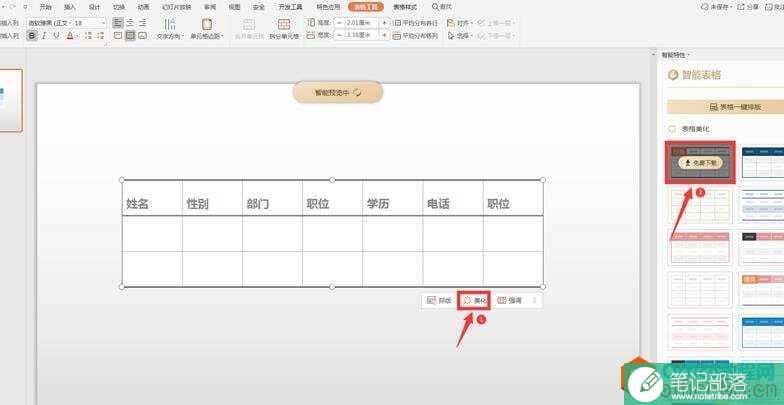Open the 对齐 align dropdown
784x405 pixels.
(x=460, y=23)
